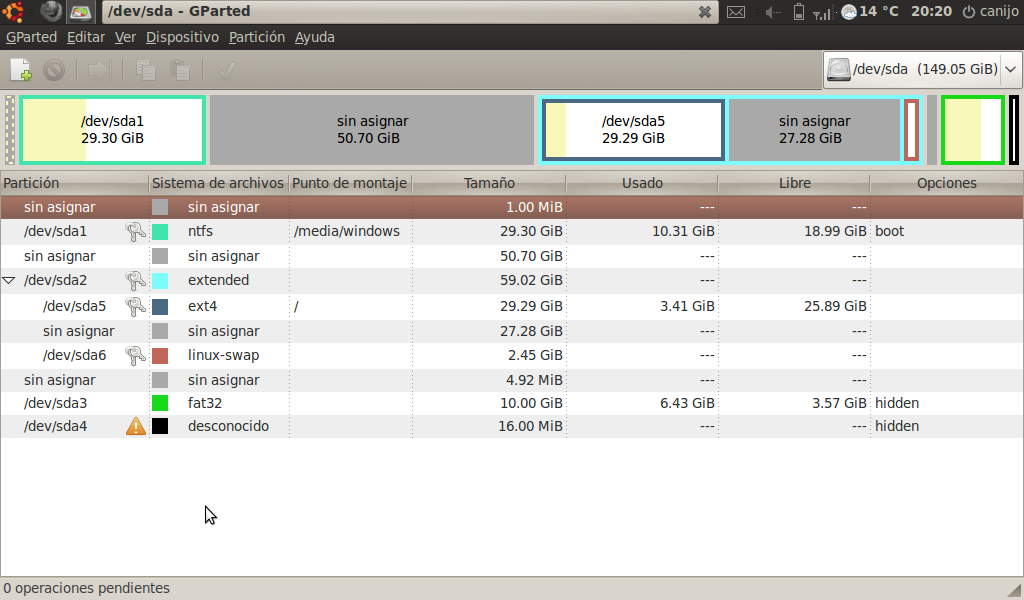Collapse the /dev/sda2 extended partition tree
This screenshot has width=1024, height=600.
tap(8, 281)
